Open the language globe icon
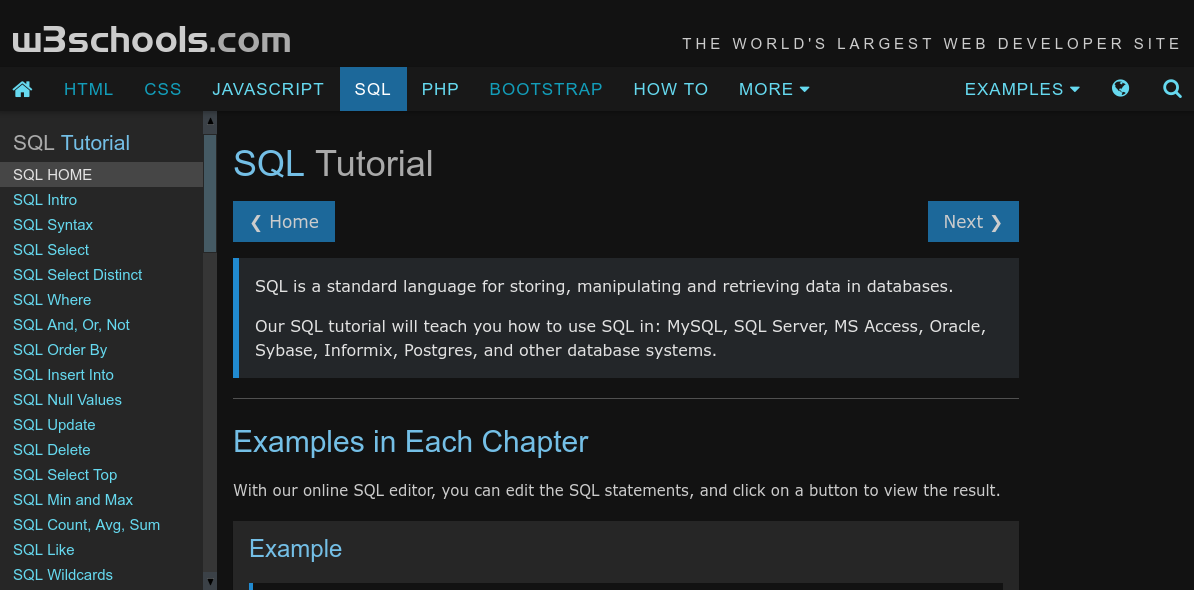The image size is (1194, 590). pos(1120,89)
